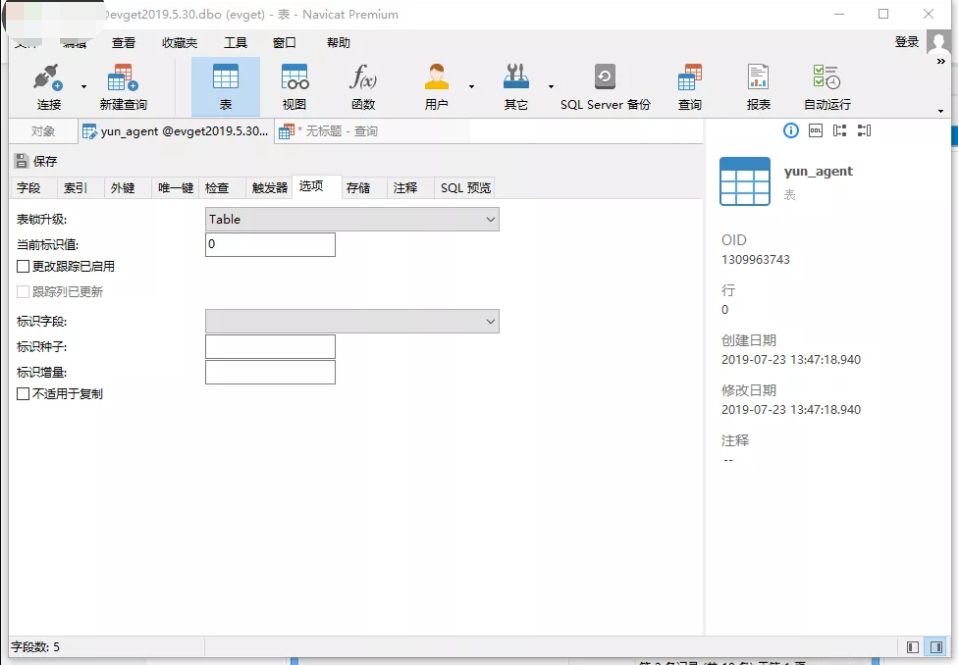Show the general info panel icon
This screenshot has width=958, height=665.
pyautogui.click(x=791, y=130)
